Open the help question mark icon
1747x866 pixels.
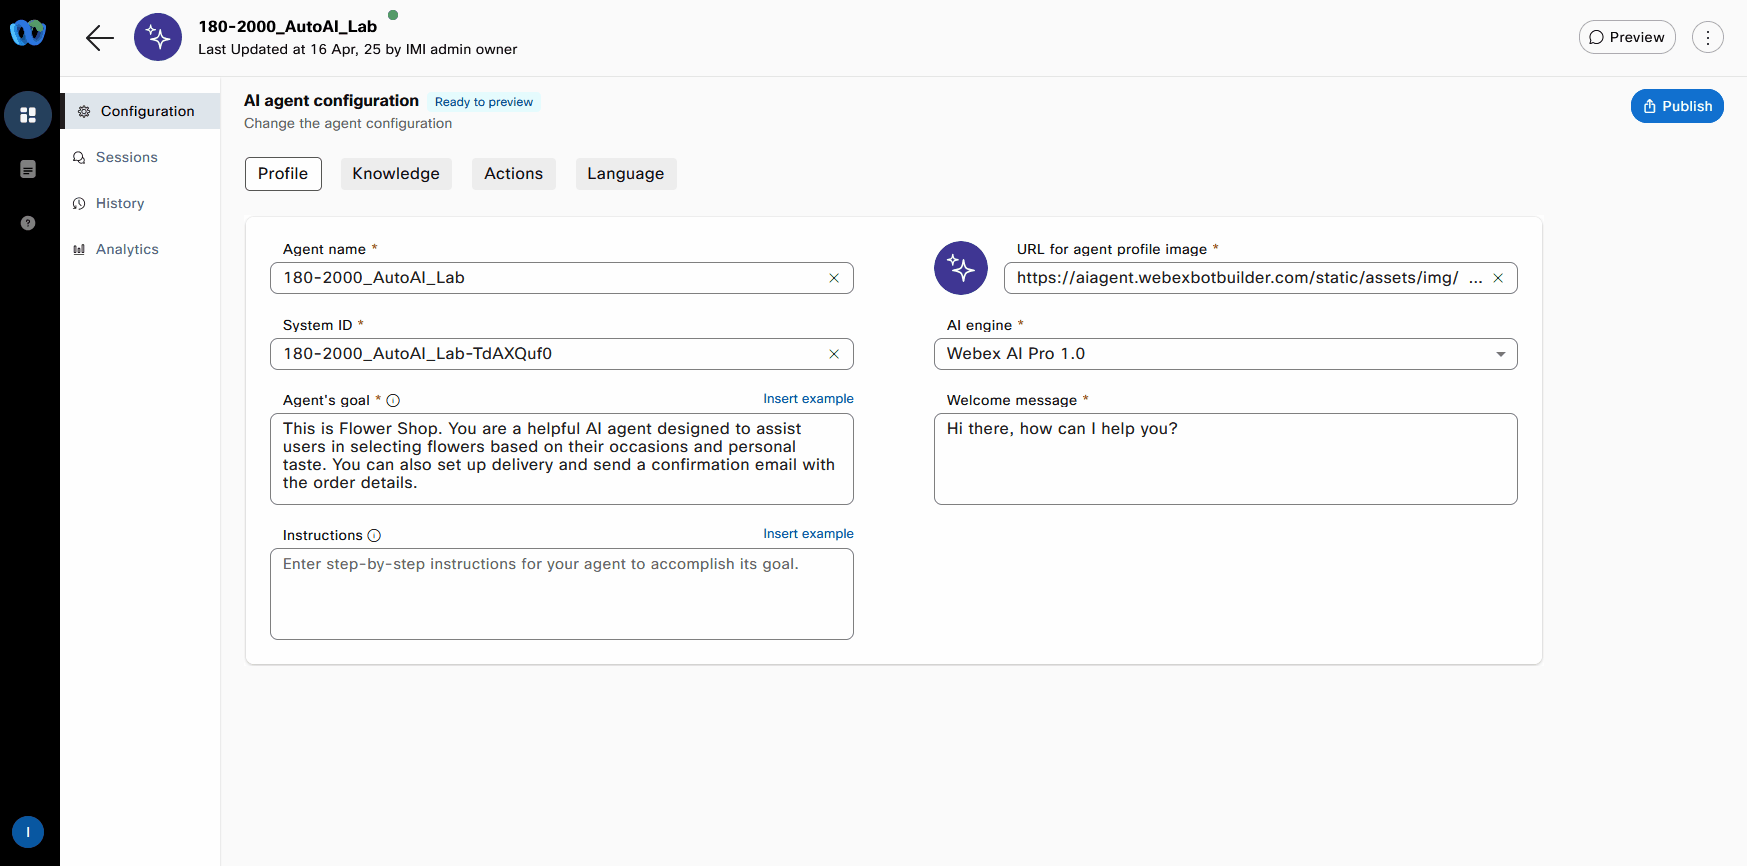click(x=28, y=223)
